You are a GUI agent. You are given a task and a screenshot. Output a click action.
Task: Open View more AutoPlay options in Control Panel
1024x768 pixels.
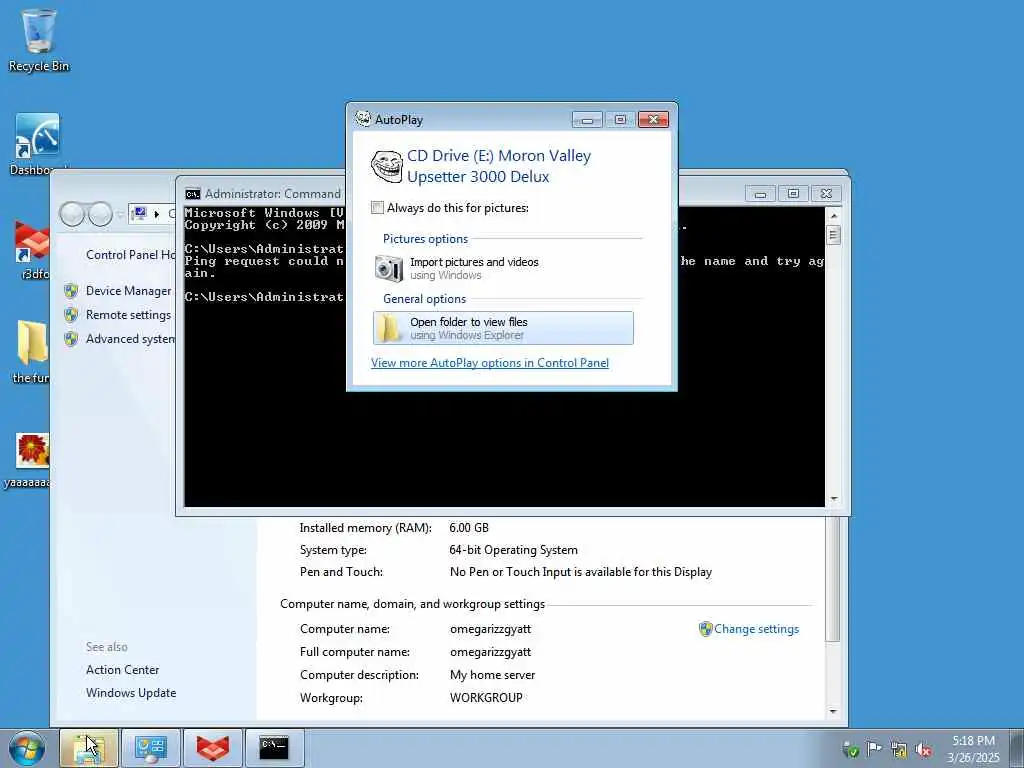click(x=490, y=363)
